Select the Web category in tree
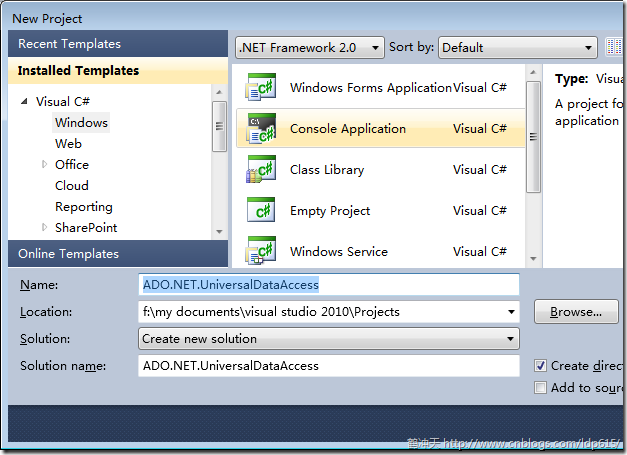Viewport: 627px width, 455px height. coord(68,144)
